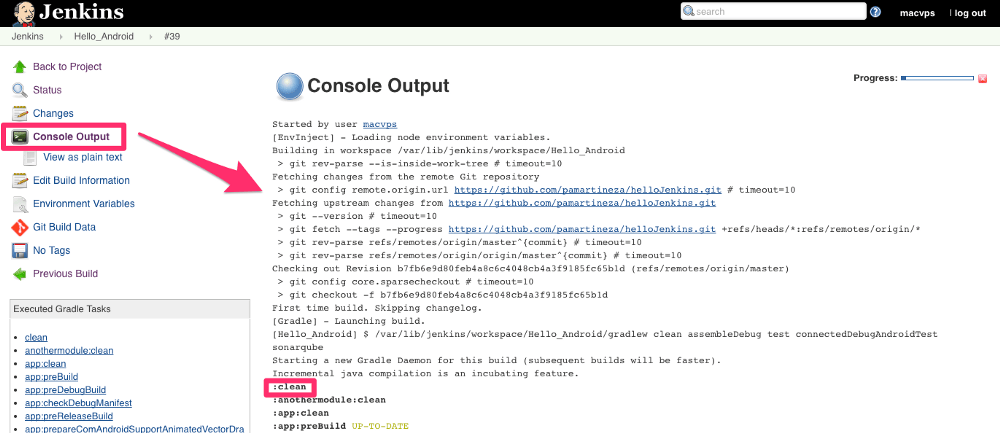This screenshot has width=1000, height=433.
Task: Click the Git Build Data icon
Action: (19, 227)
